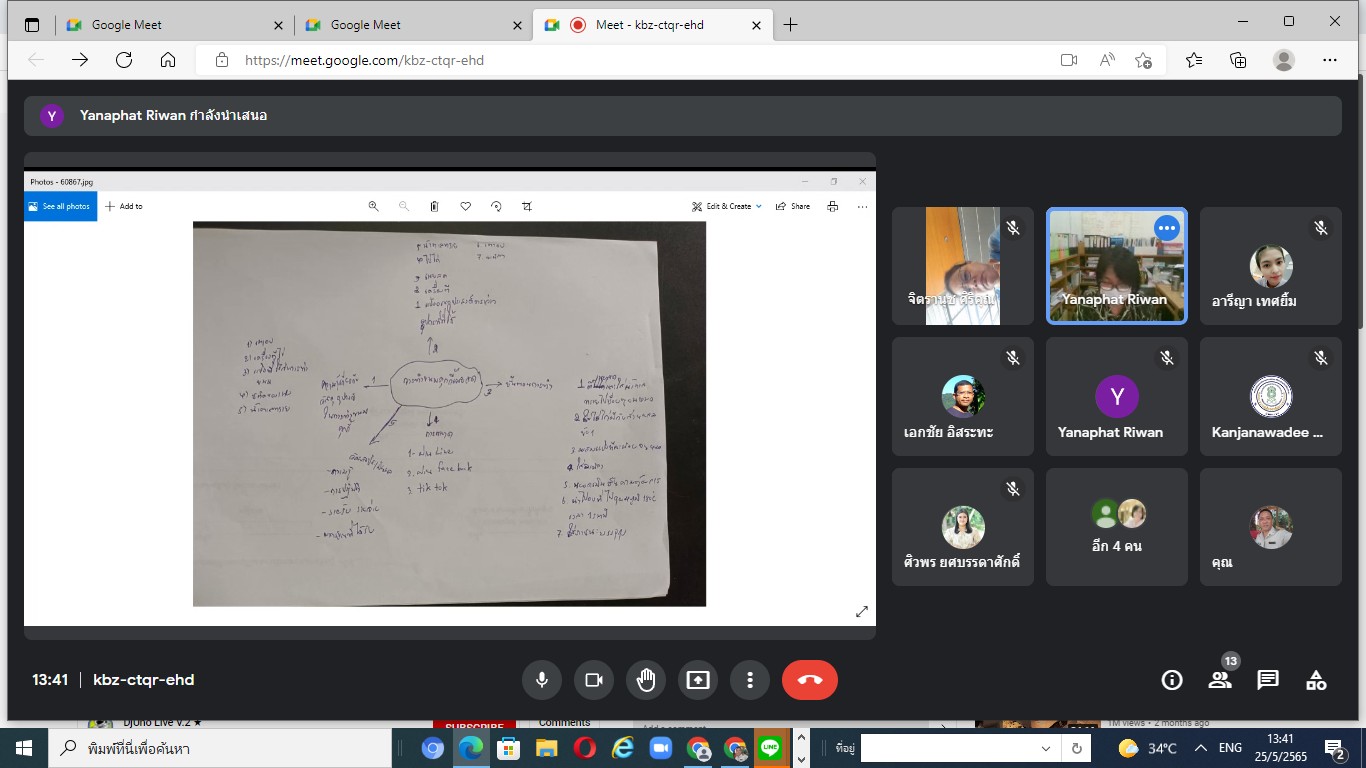
Task: Open options on Yanaphat Riwan video tile
Action: (1166, 228)
